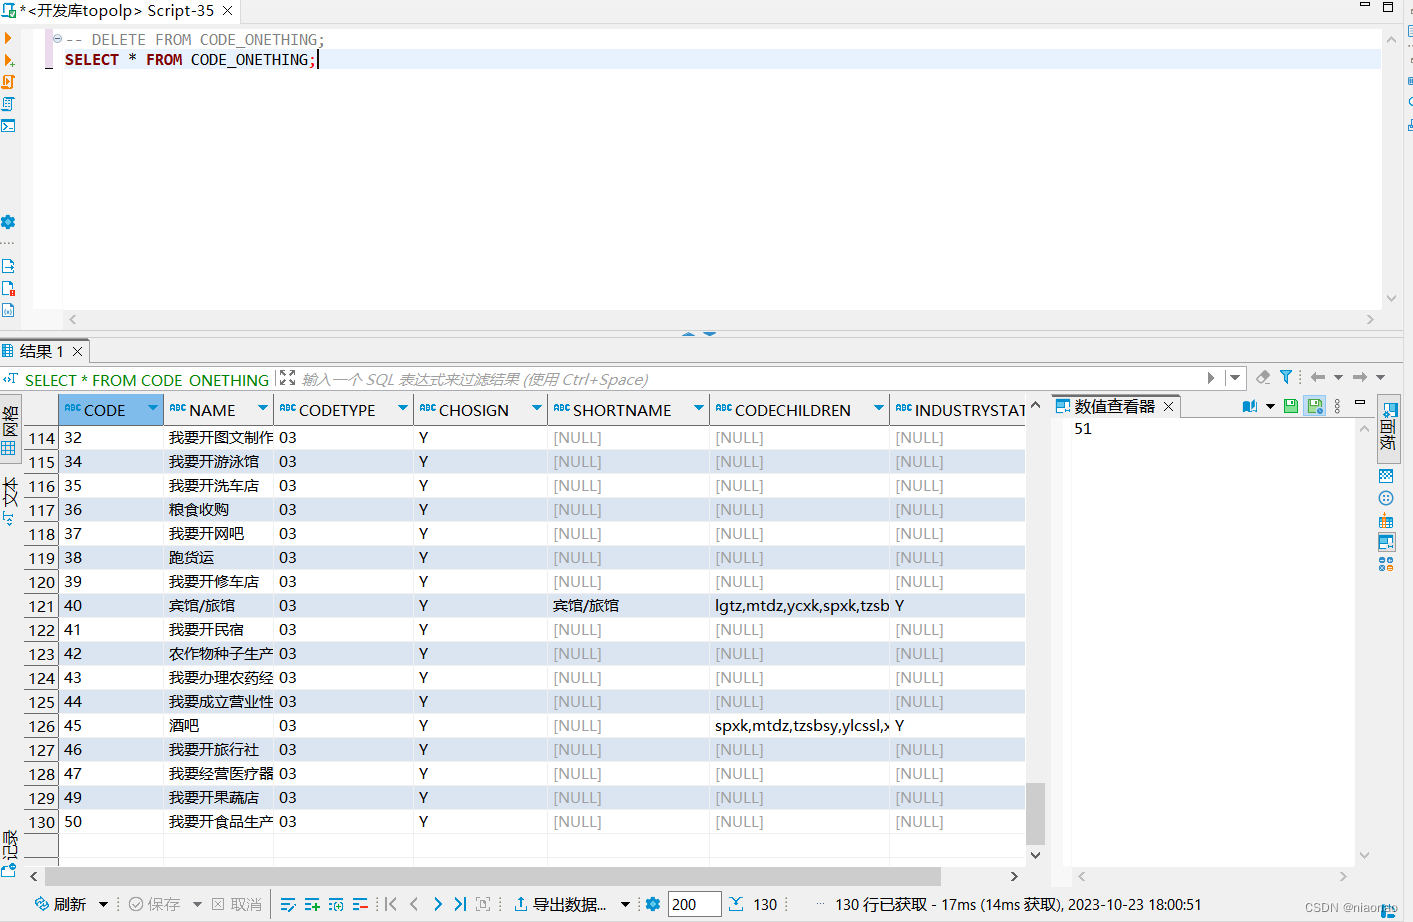Switch to the Script-35 editor tab

[x=118, y=11]
